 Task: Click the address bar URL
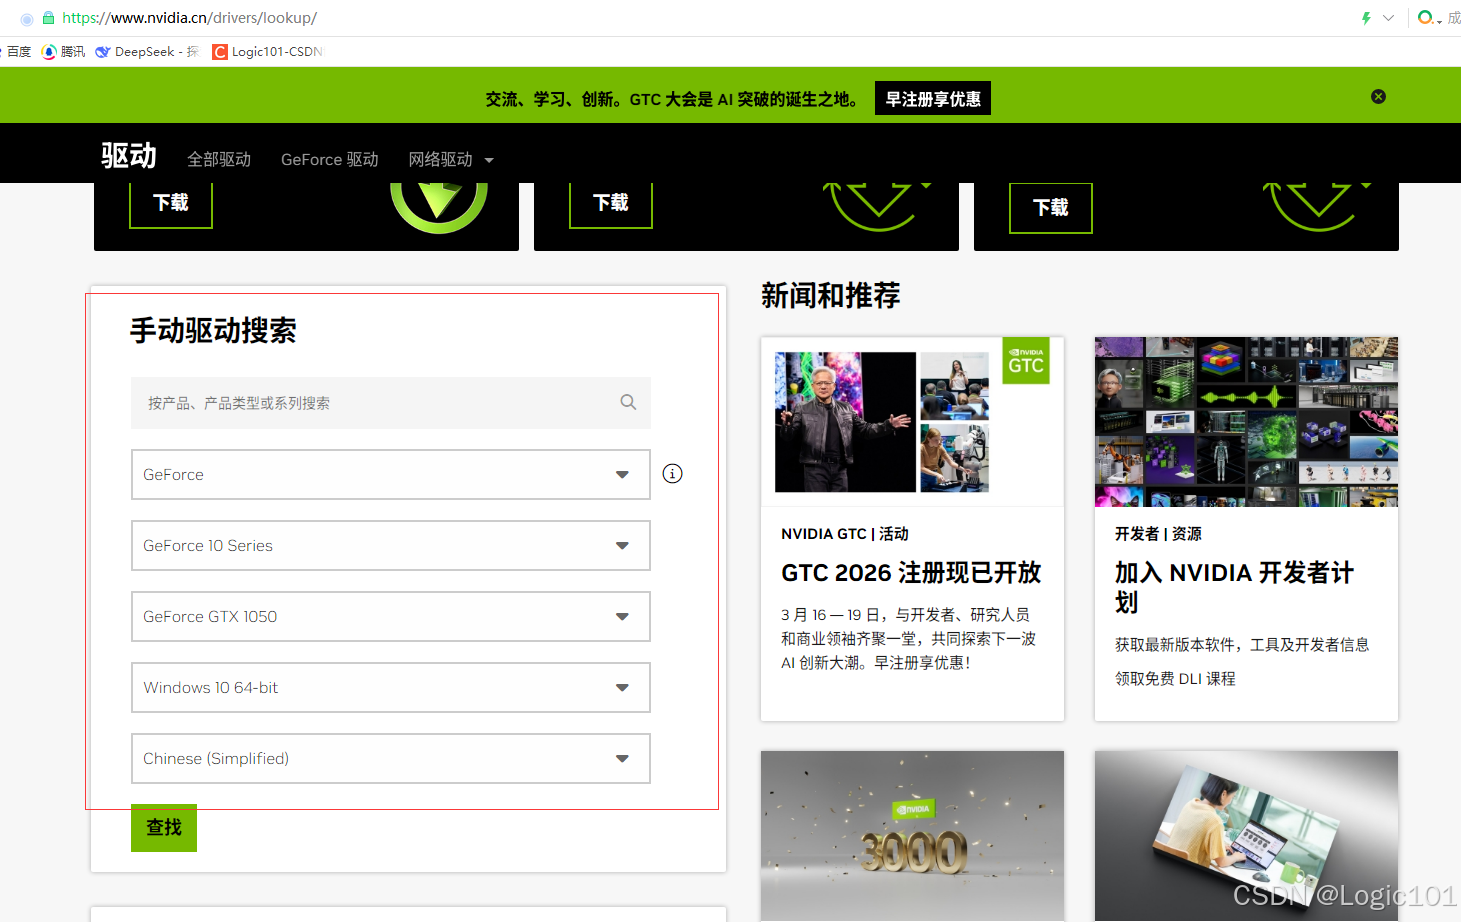click(190, 18)
